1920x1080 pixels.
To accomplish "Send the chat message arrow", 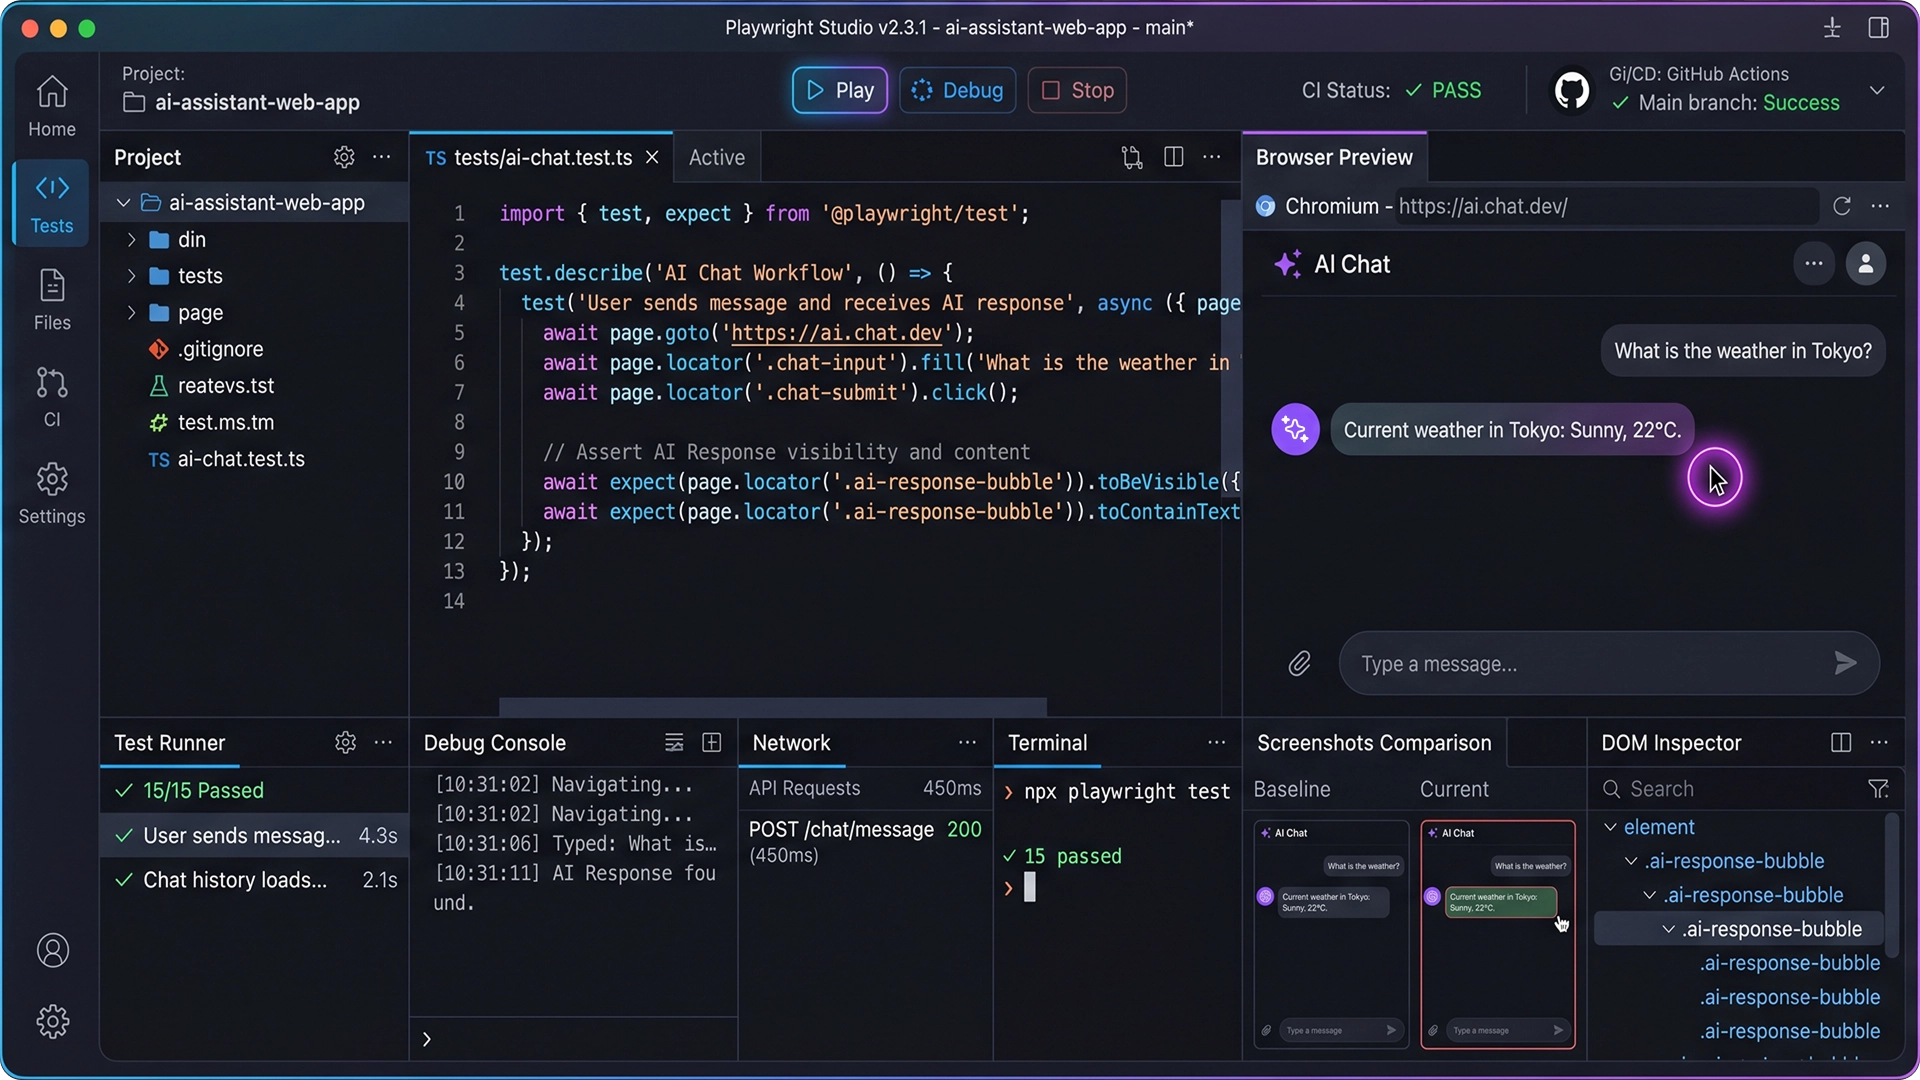I will pos(1846,663).
